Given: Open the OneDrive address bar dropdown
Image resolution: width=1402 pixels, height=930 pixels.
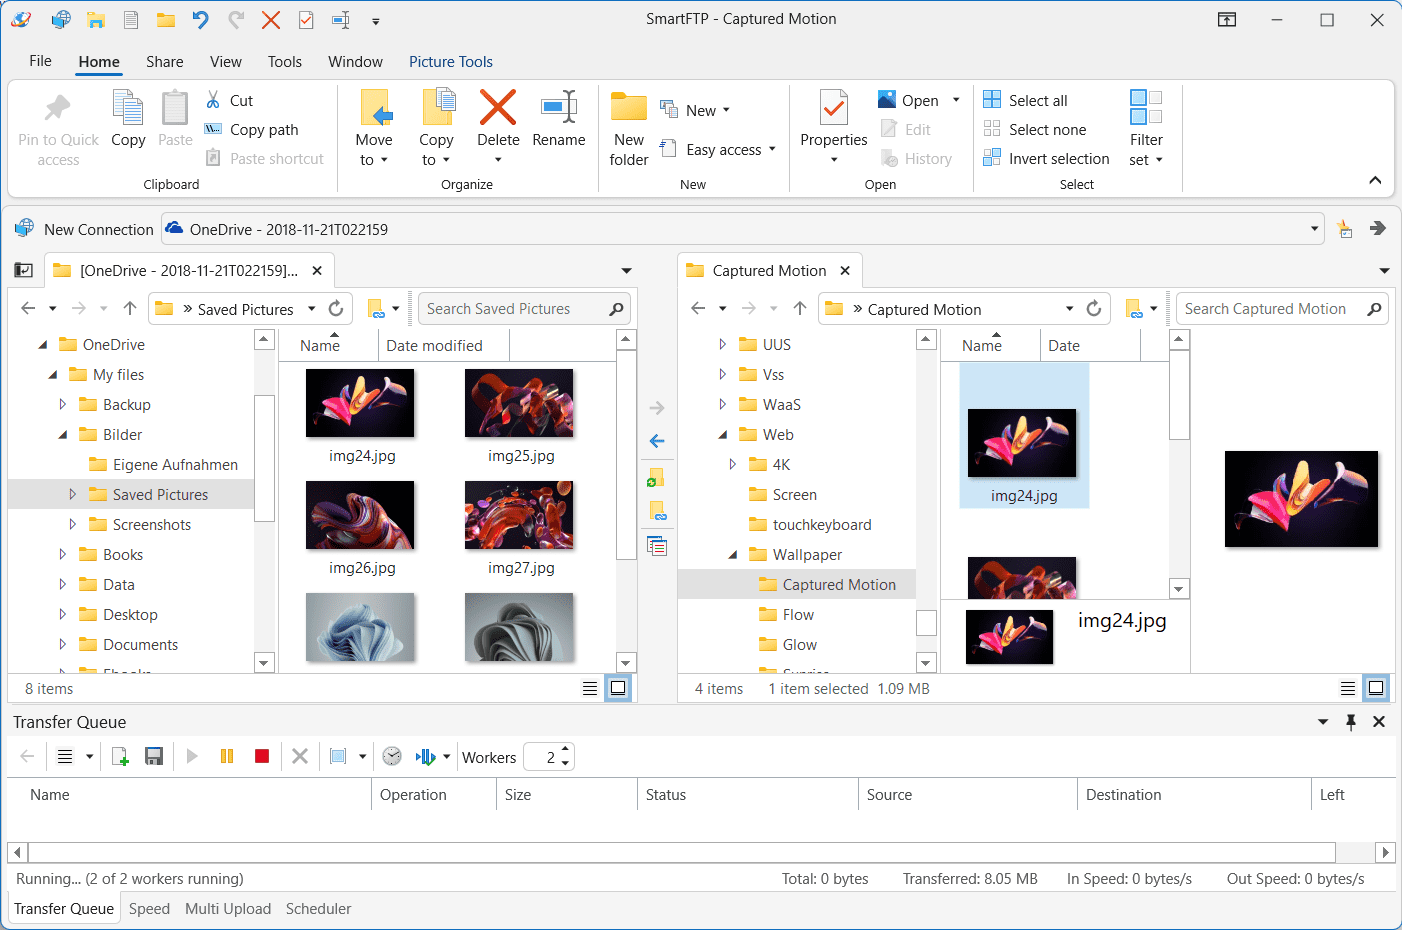Looking at the screenshot, I should 1314,229.
